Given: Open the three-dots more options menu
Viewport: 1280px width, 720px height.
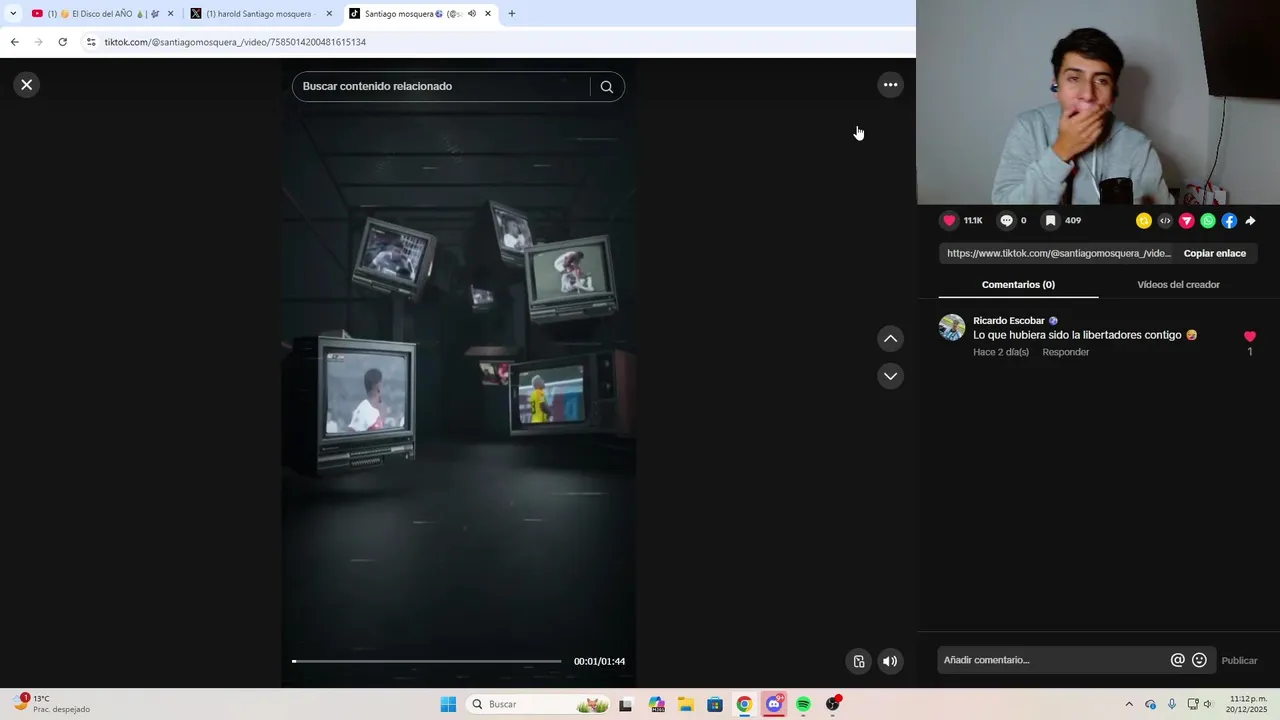Looking at the screenshot, I should pos(890,85).
